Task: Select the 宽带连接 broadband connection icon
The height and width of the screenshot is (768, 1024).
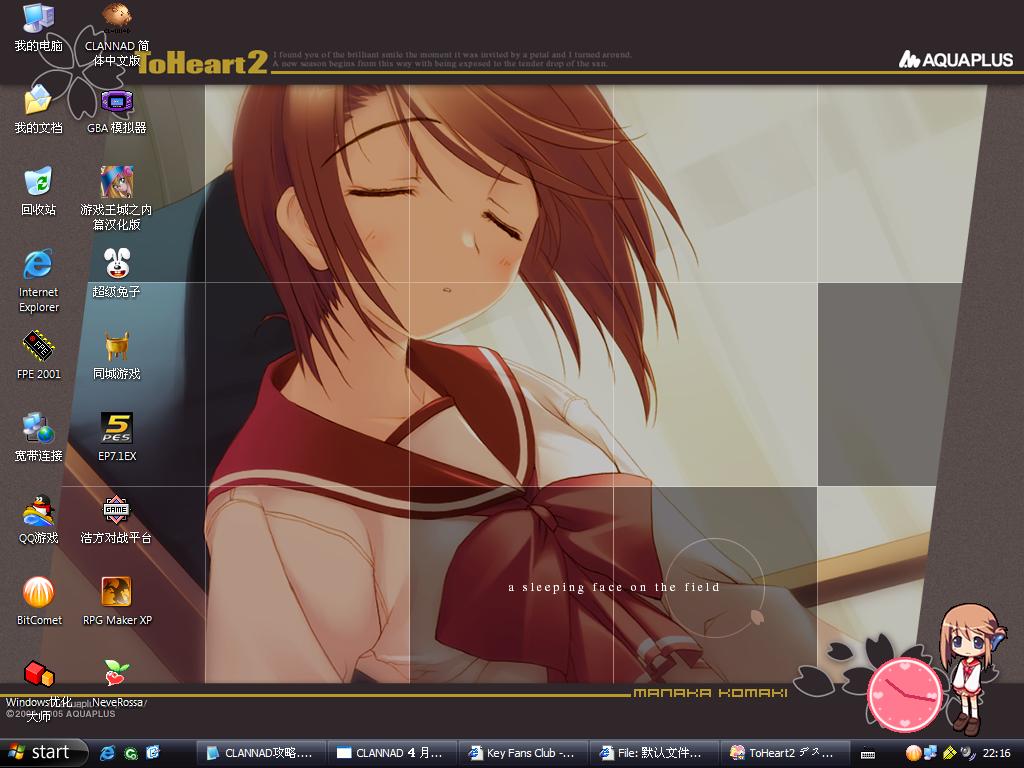Action: point(39,438)
